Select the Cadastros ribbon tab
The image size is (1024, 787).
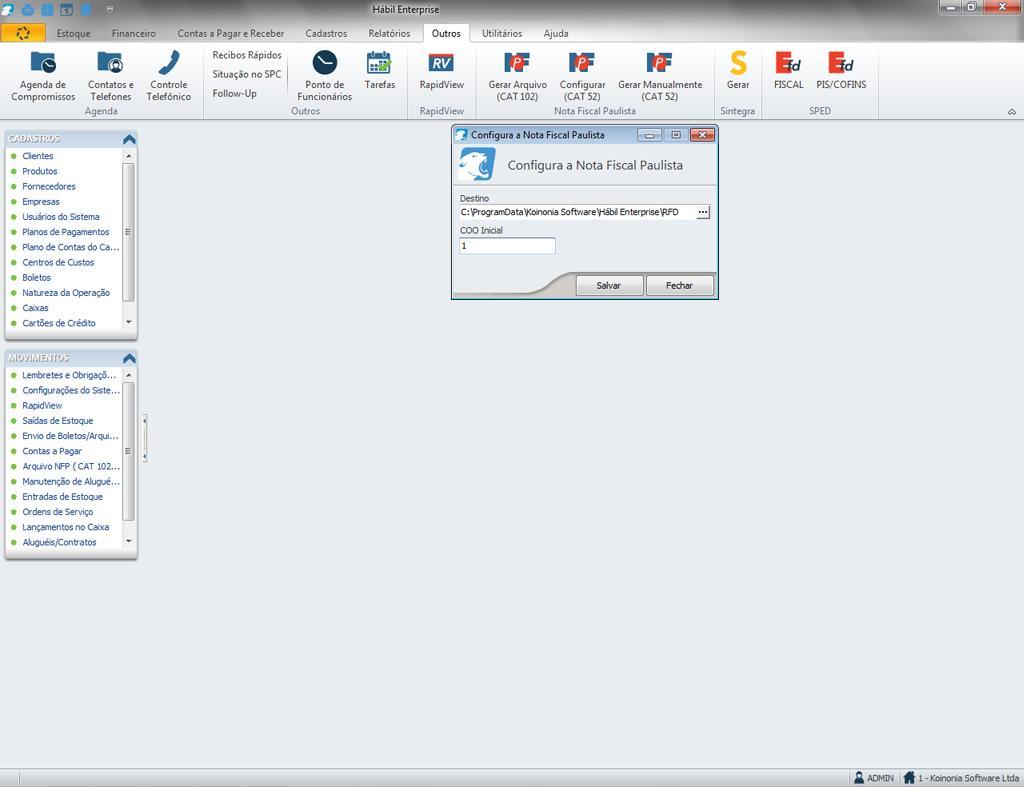click(326, 33)
